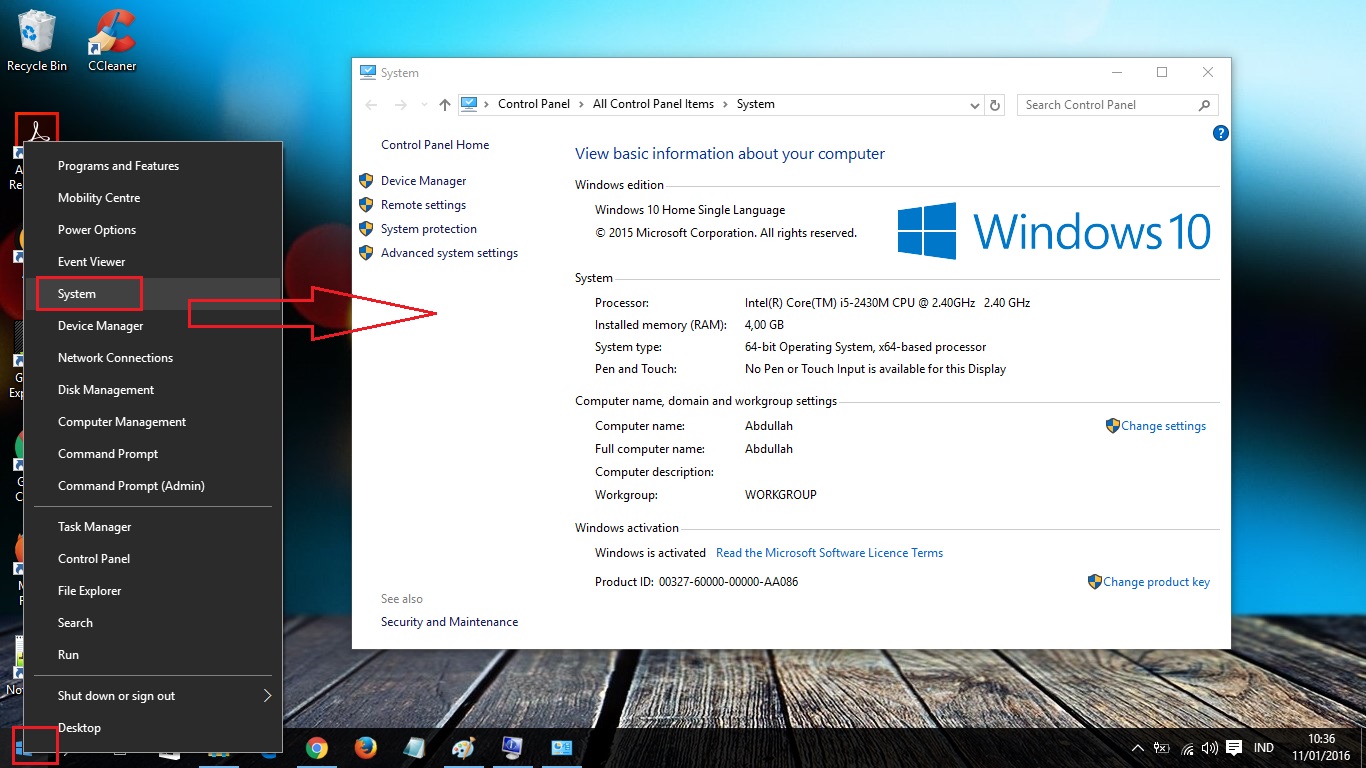Click the WORKGROUP workgroup value

pos(781,495)
